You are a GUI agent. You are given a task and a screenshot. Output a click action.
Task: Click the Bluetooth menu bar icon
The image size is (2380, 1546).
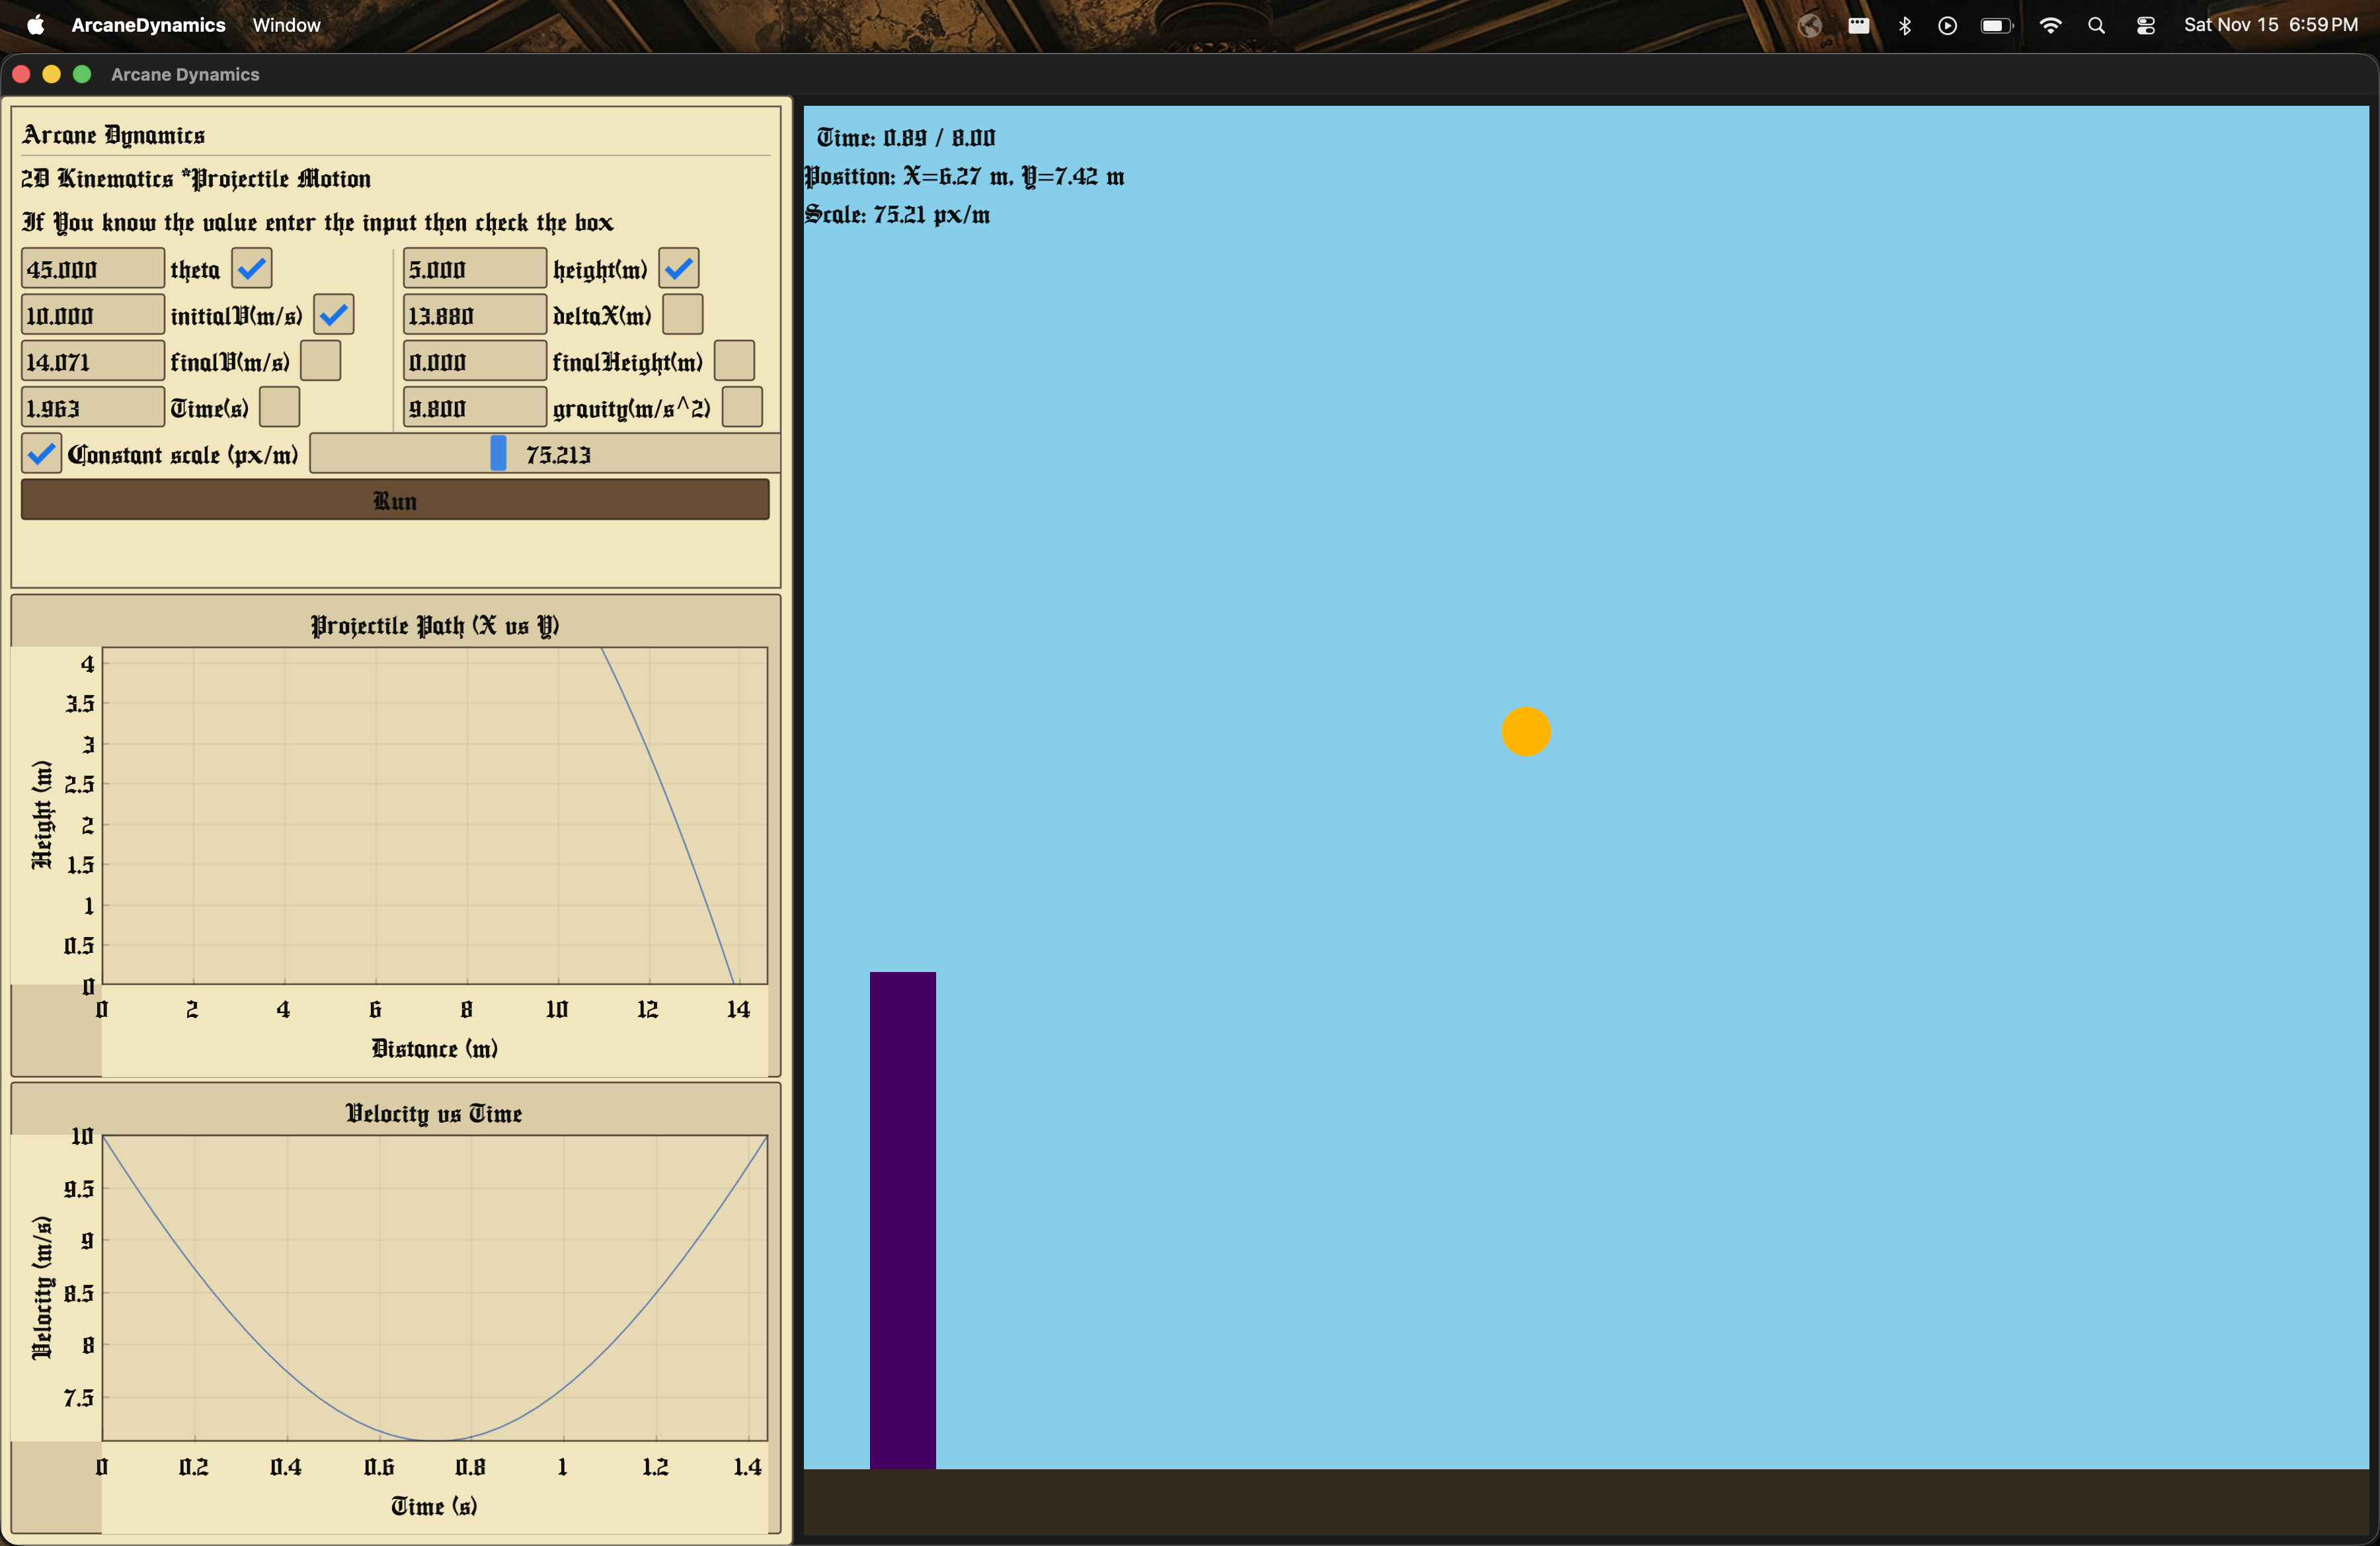(1904, 26)
